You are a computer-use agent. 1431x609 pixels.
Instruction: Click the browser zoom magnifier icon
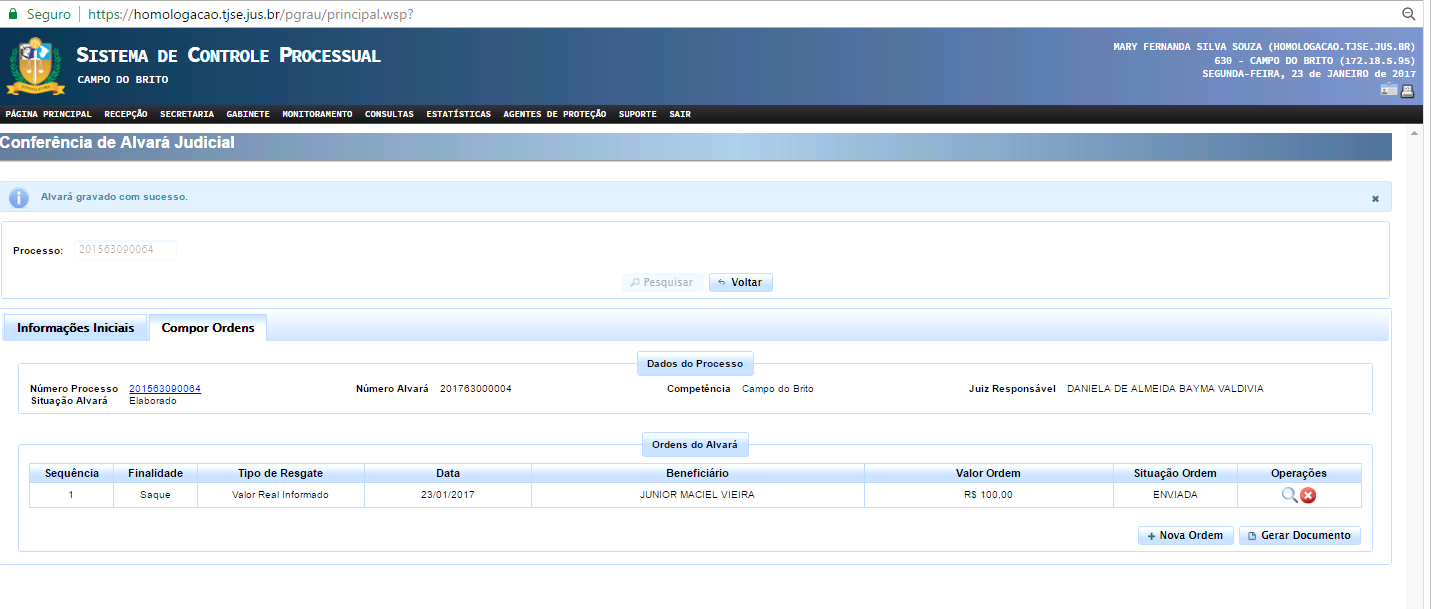1408,14
